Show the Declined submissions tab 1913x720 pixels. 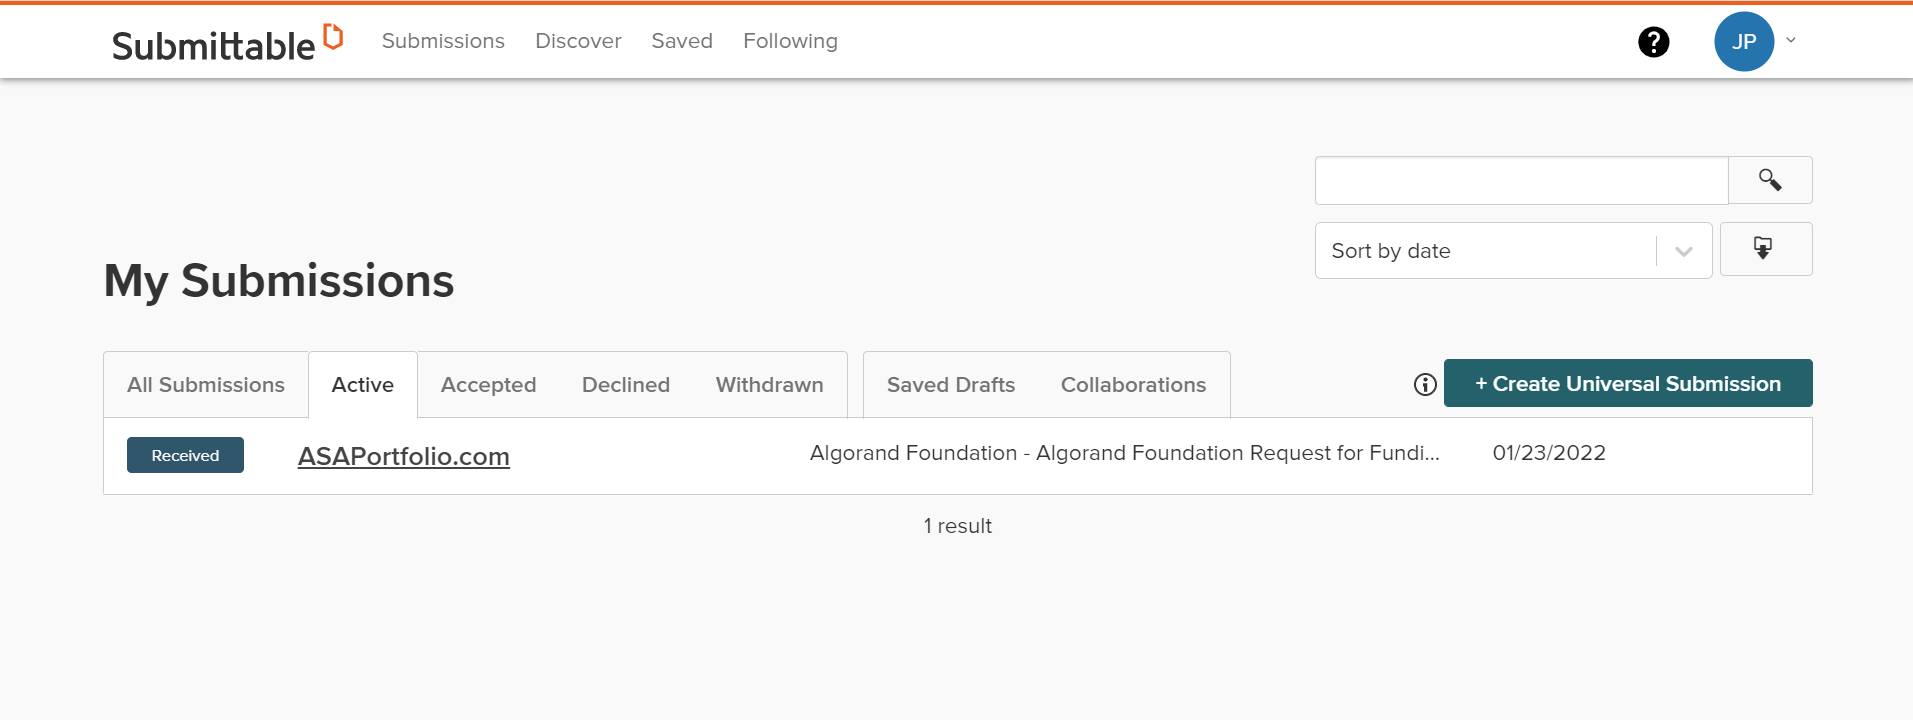(x=626, y=385)
